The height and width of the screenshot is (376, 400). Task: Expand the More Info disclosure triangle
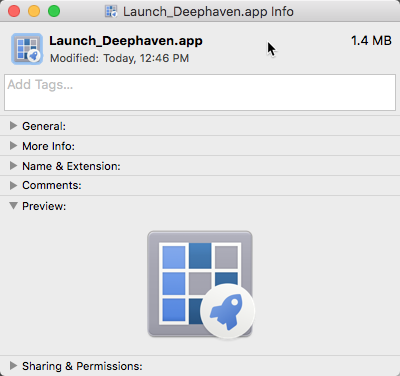pyautogui.click(x=13, y=146)
